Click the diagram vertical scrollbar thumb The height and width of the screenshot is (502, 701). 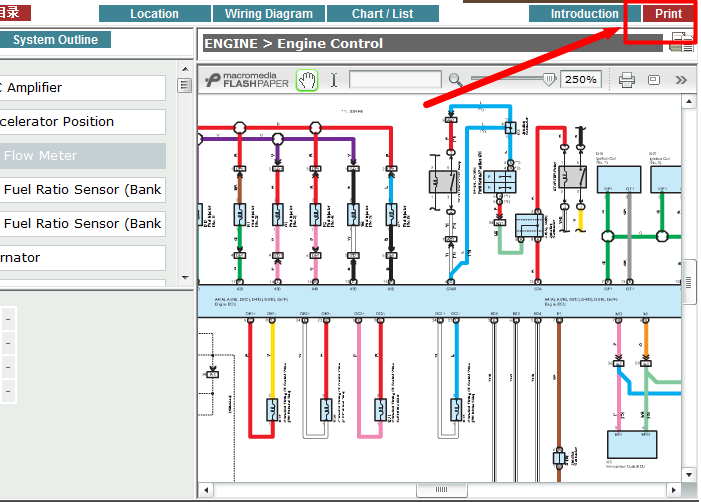click(688, 282)
